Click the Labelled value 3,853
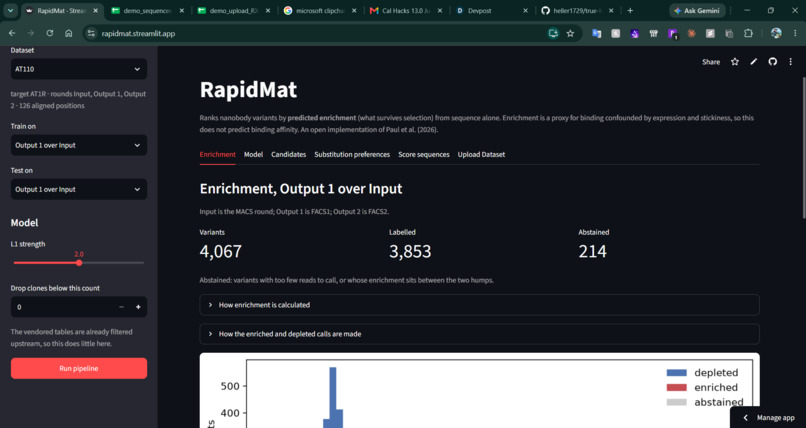 coord(410,251)
